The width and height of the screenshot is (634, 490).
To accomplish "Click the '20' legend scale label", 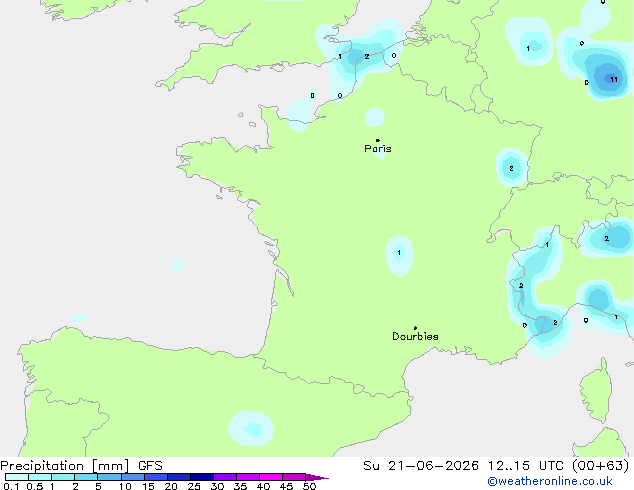I will (171, 486).
